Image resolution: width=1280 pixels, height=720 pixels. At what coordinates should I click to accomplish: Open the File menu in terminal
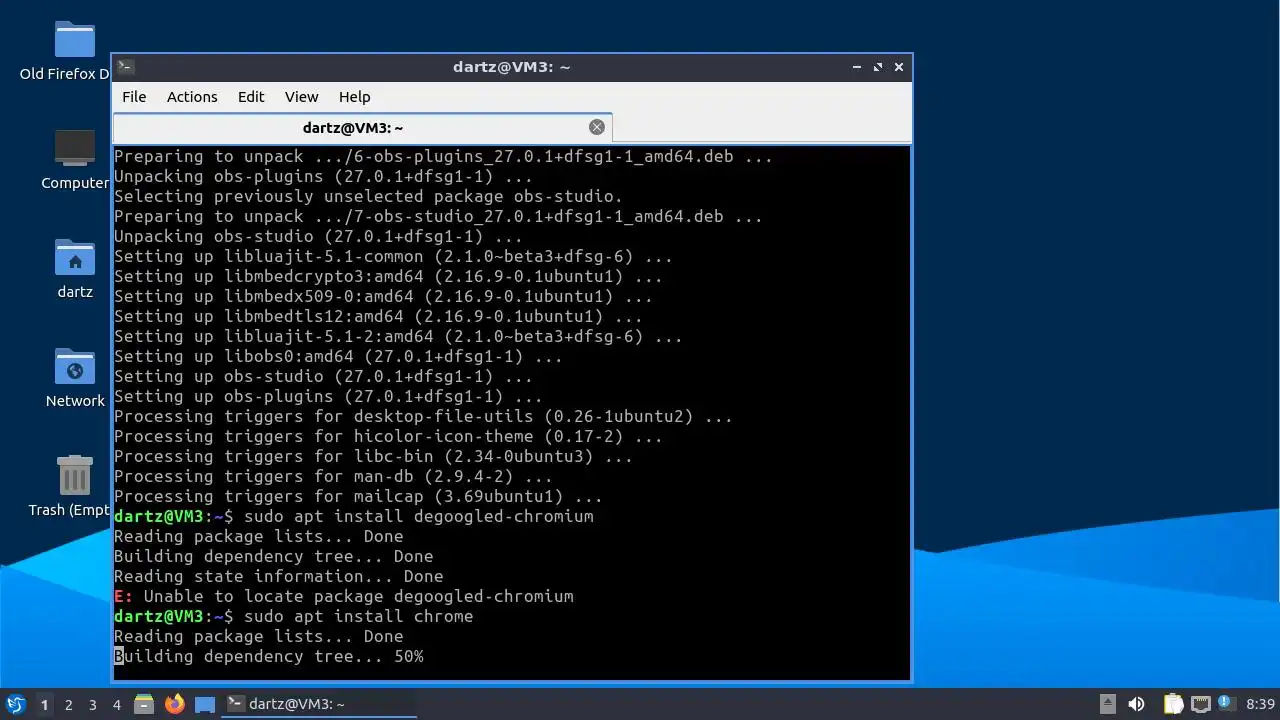tap(134, 97)
